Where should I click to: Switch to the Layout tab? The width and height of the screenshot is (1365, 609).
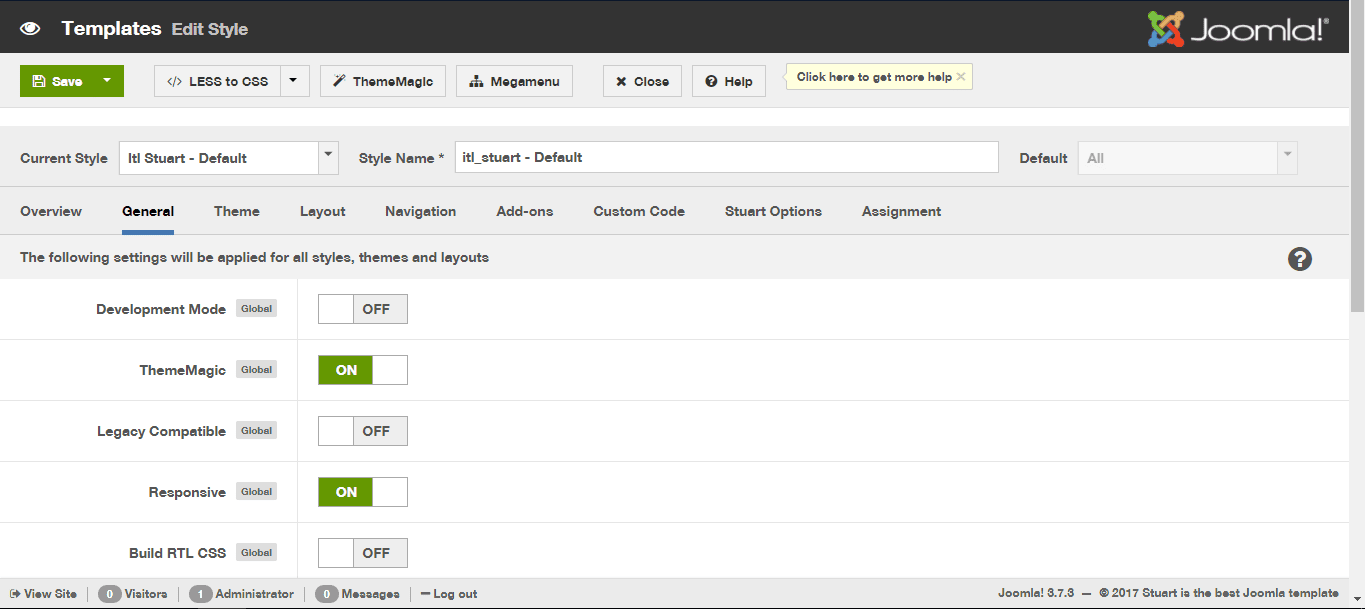322,211
